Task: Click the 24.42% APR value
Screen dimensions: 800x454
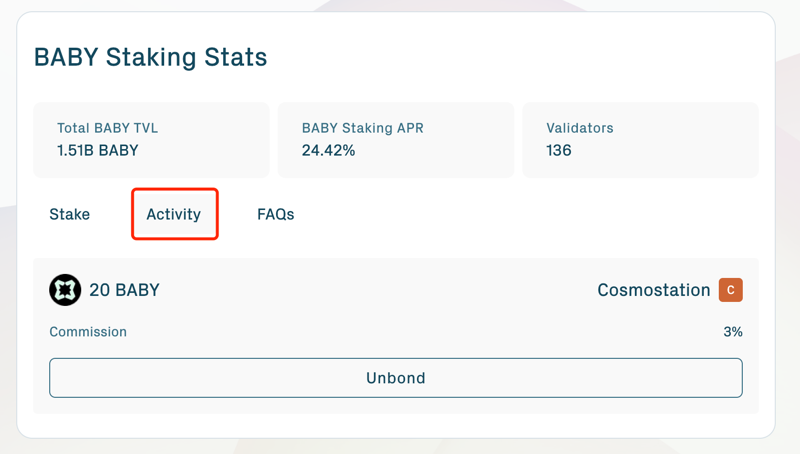Action: point(329,151)
